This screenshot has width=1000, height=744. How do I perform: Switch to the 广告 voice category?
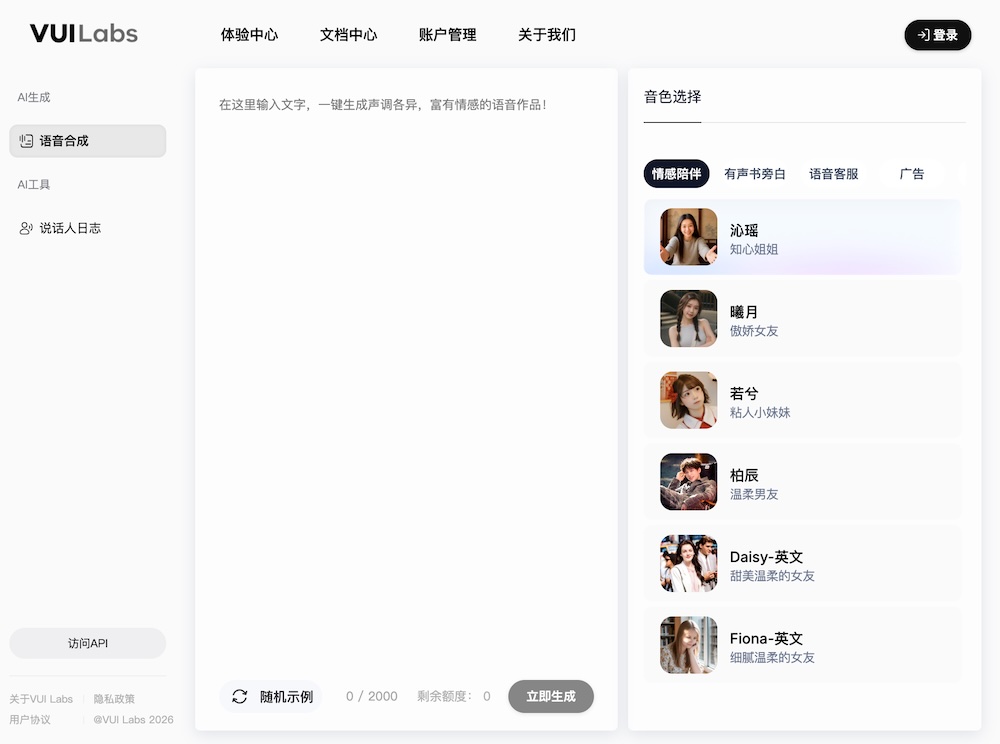(x=912, y=173)
